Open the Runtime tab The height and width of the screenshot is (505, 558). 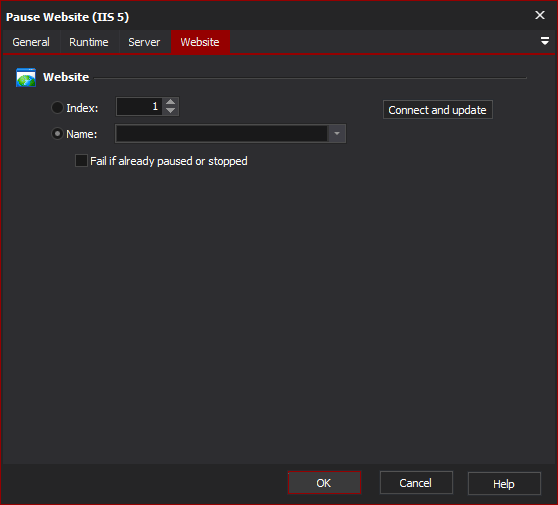point(89,42)
